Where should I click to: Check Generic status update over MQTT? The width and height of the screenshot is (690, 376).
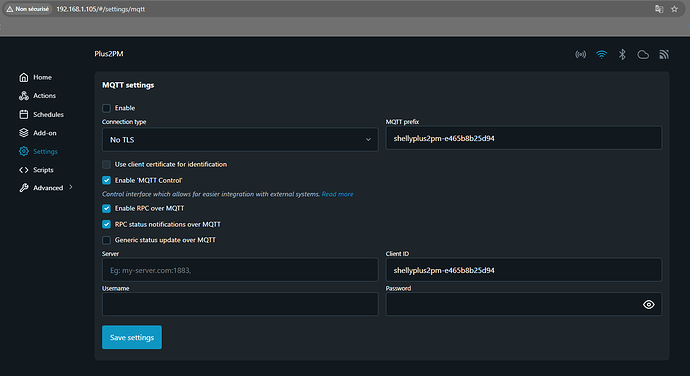[x=106, y=240]
